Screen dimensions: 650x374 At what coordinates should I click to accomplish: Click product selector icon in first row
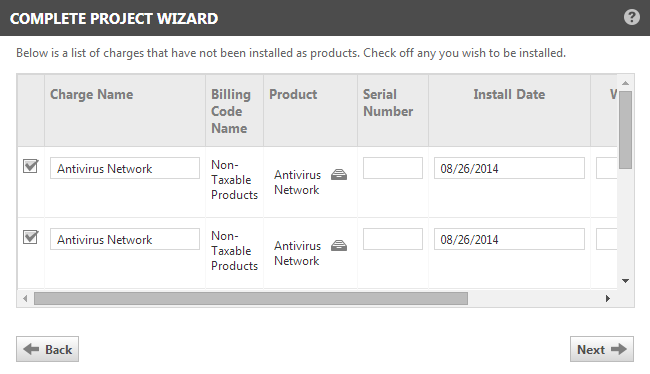pyautogui.click(x=339, y=175)
